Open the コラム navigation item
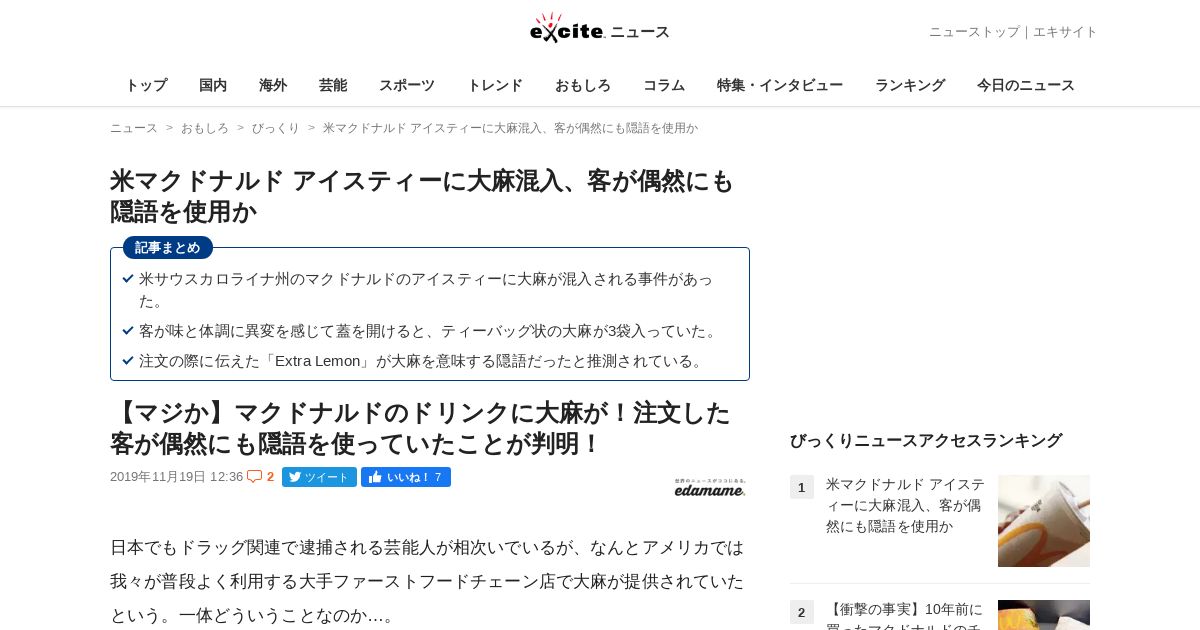Viewport: 1200px width, 630px height. click(x=664, y=85)
